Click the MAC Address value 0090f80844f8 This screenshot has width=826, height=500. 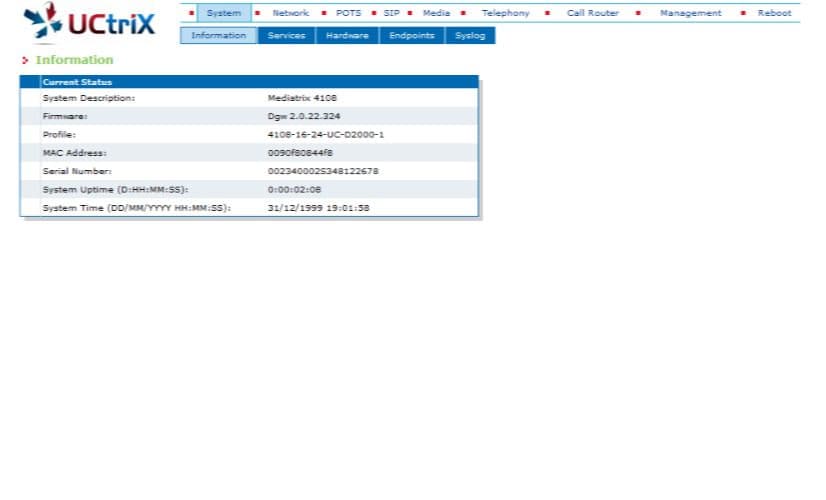[300, 153]
